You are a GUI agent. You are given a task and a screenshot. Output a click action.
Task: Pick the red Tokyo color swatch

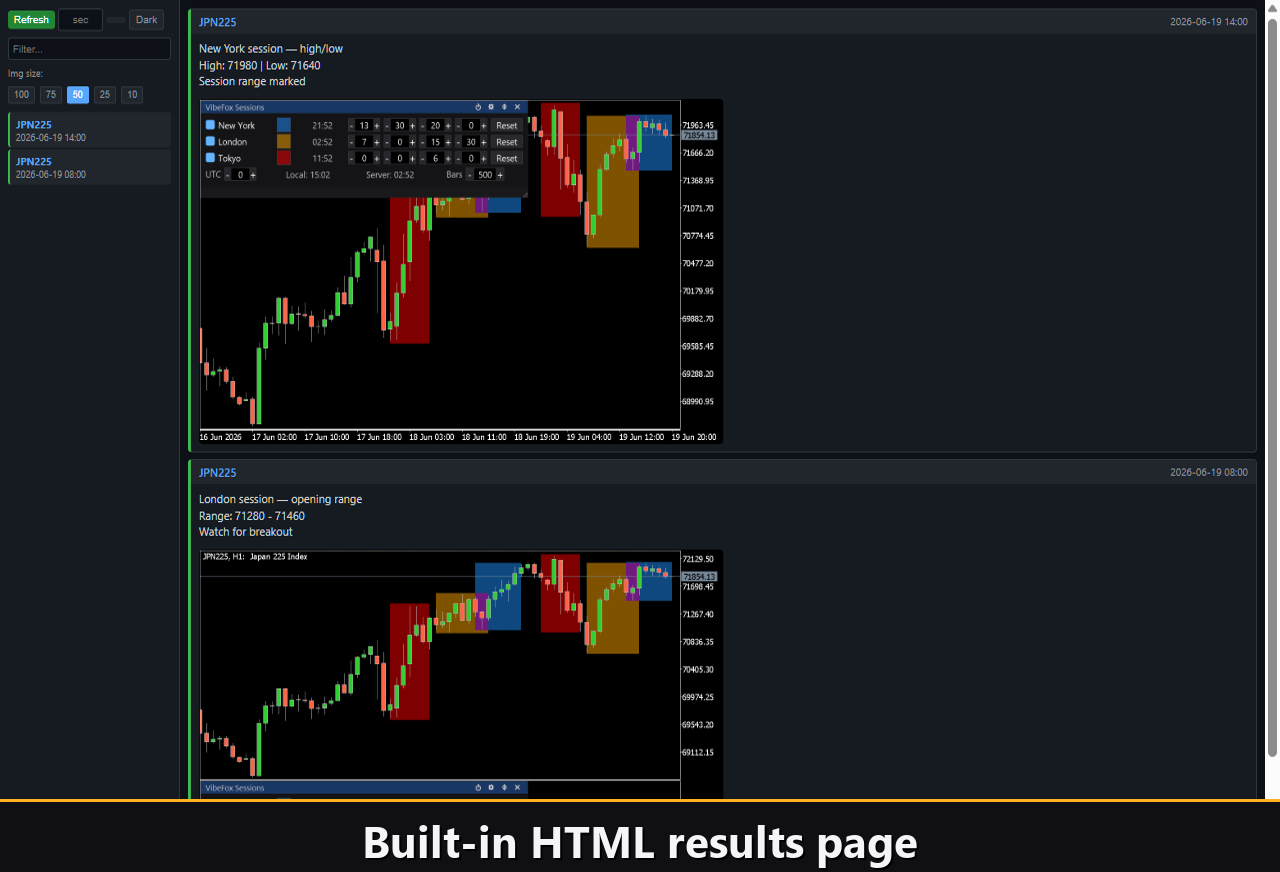284,158
